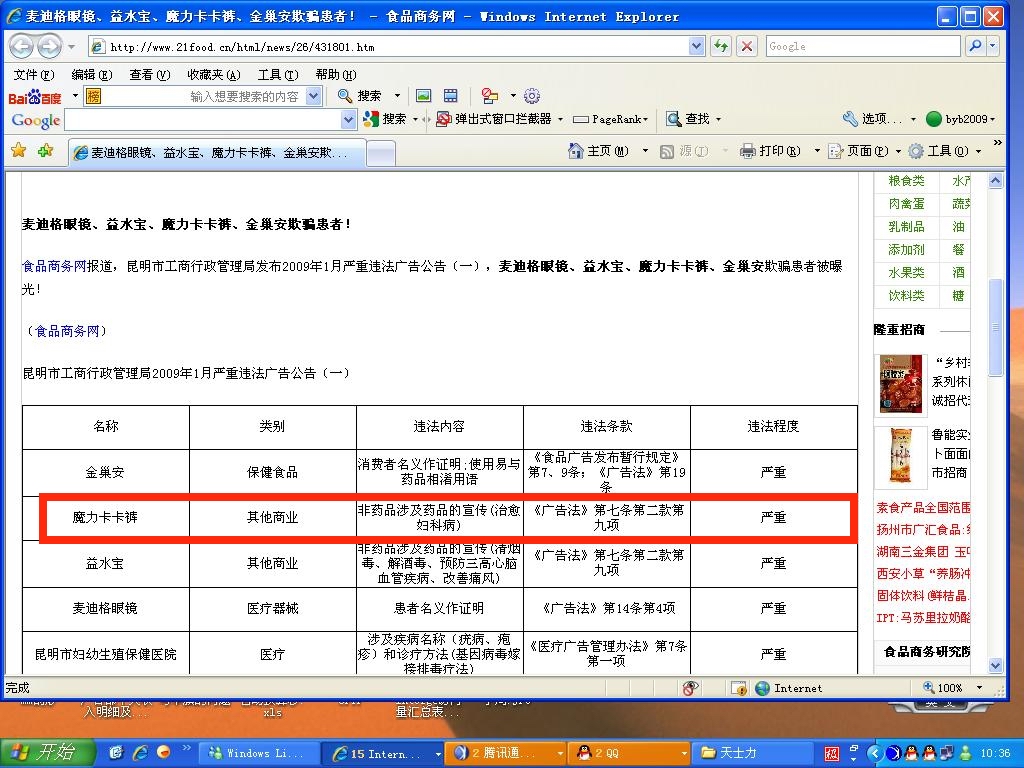The width and height of the screenshot is (1024, 768).
Task: Click the Baidu toolbar video search icon
Action: [x=451, y=96]
